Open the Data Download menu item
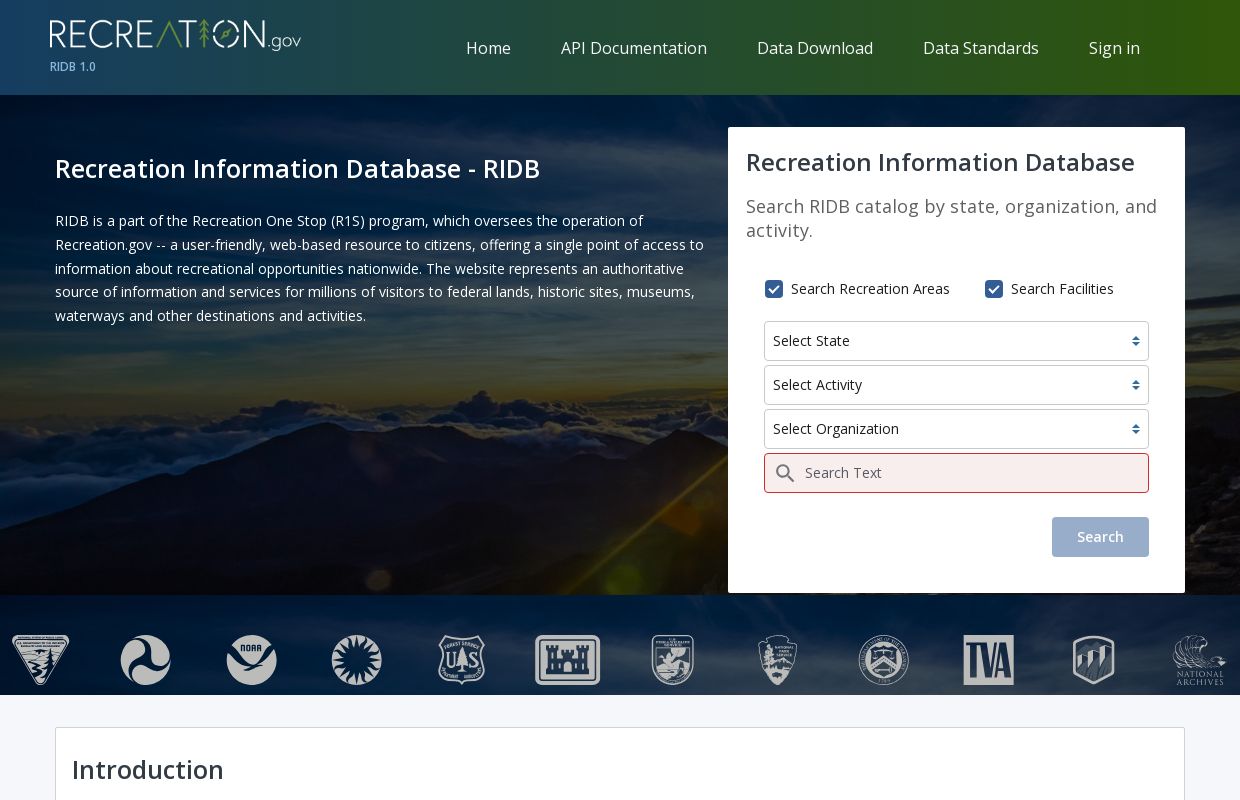 tap(815, 48)
